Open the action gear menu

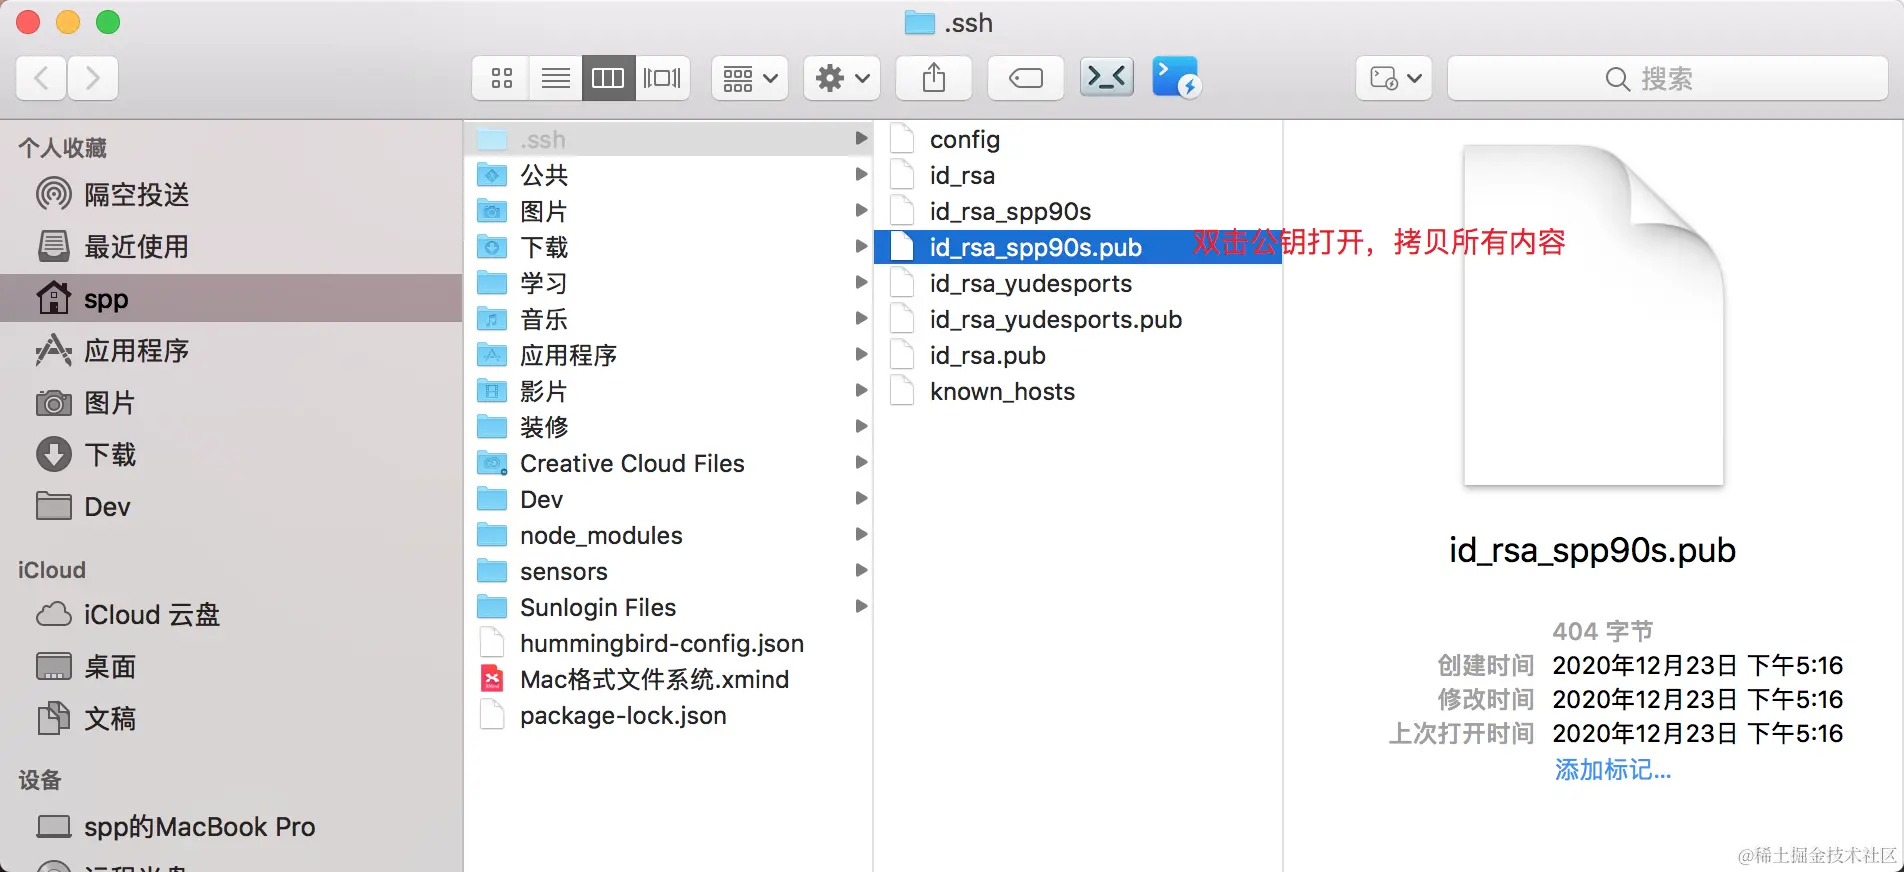[x=842, y=78]
